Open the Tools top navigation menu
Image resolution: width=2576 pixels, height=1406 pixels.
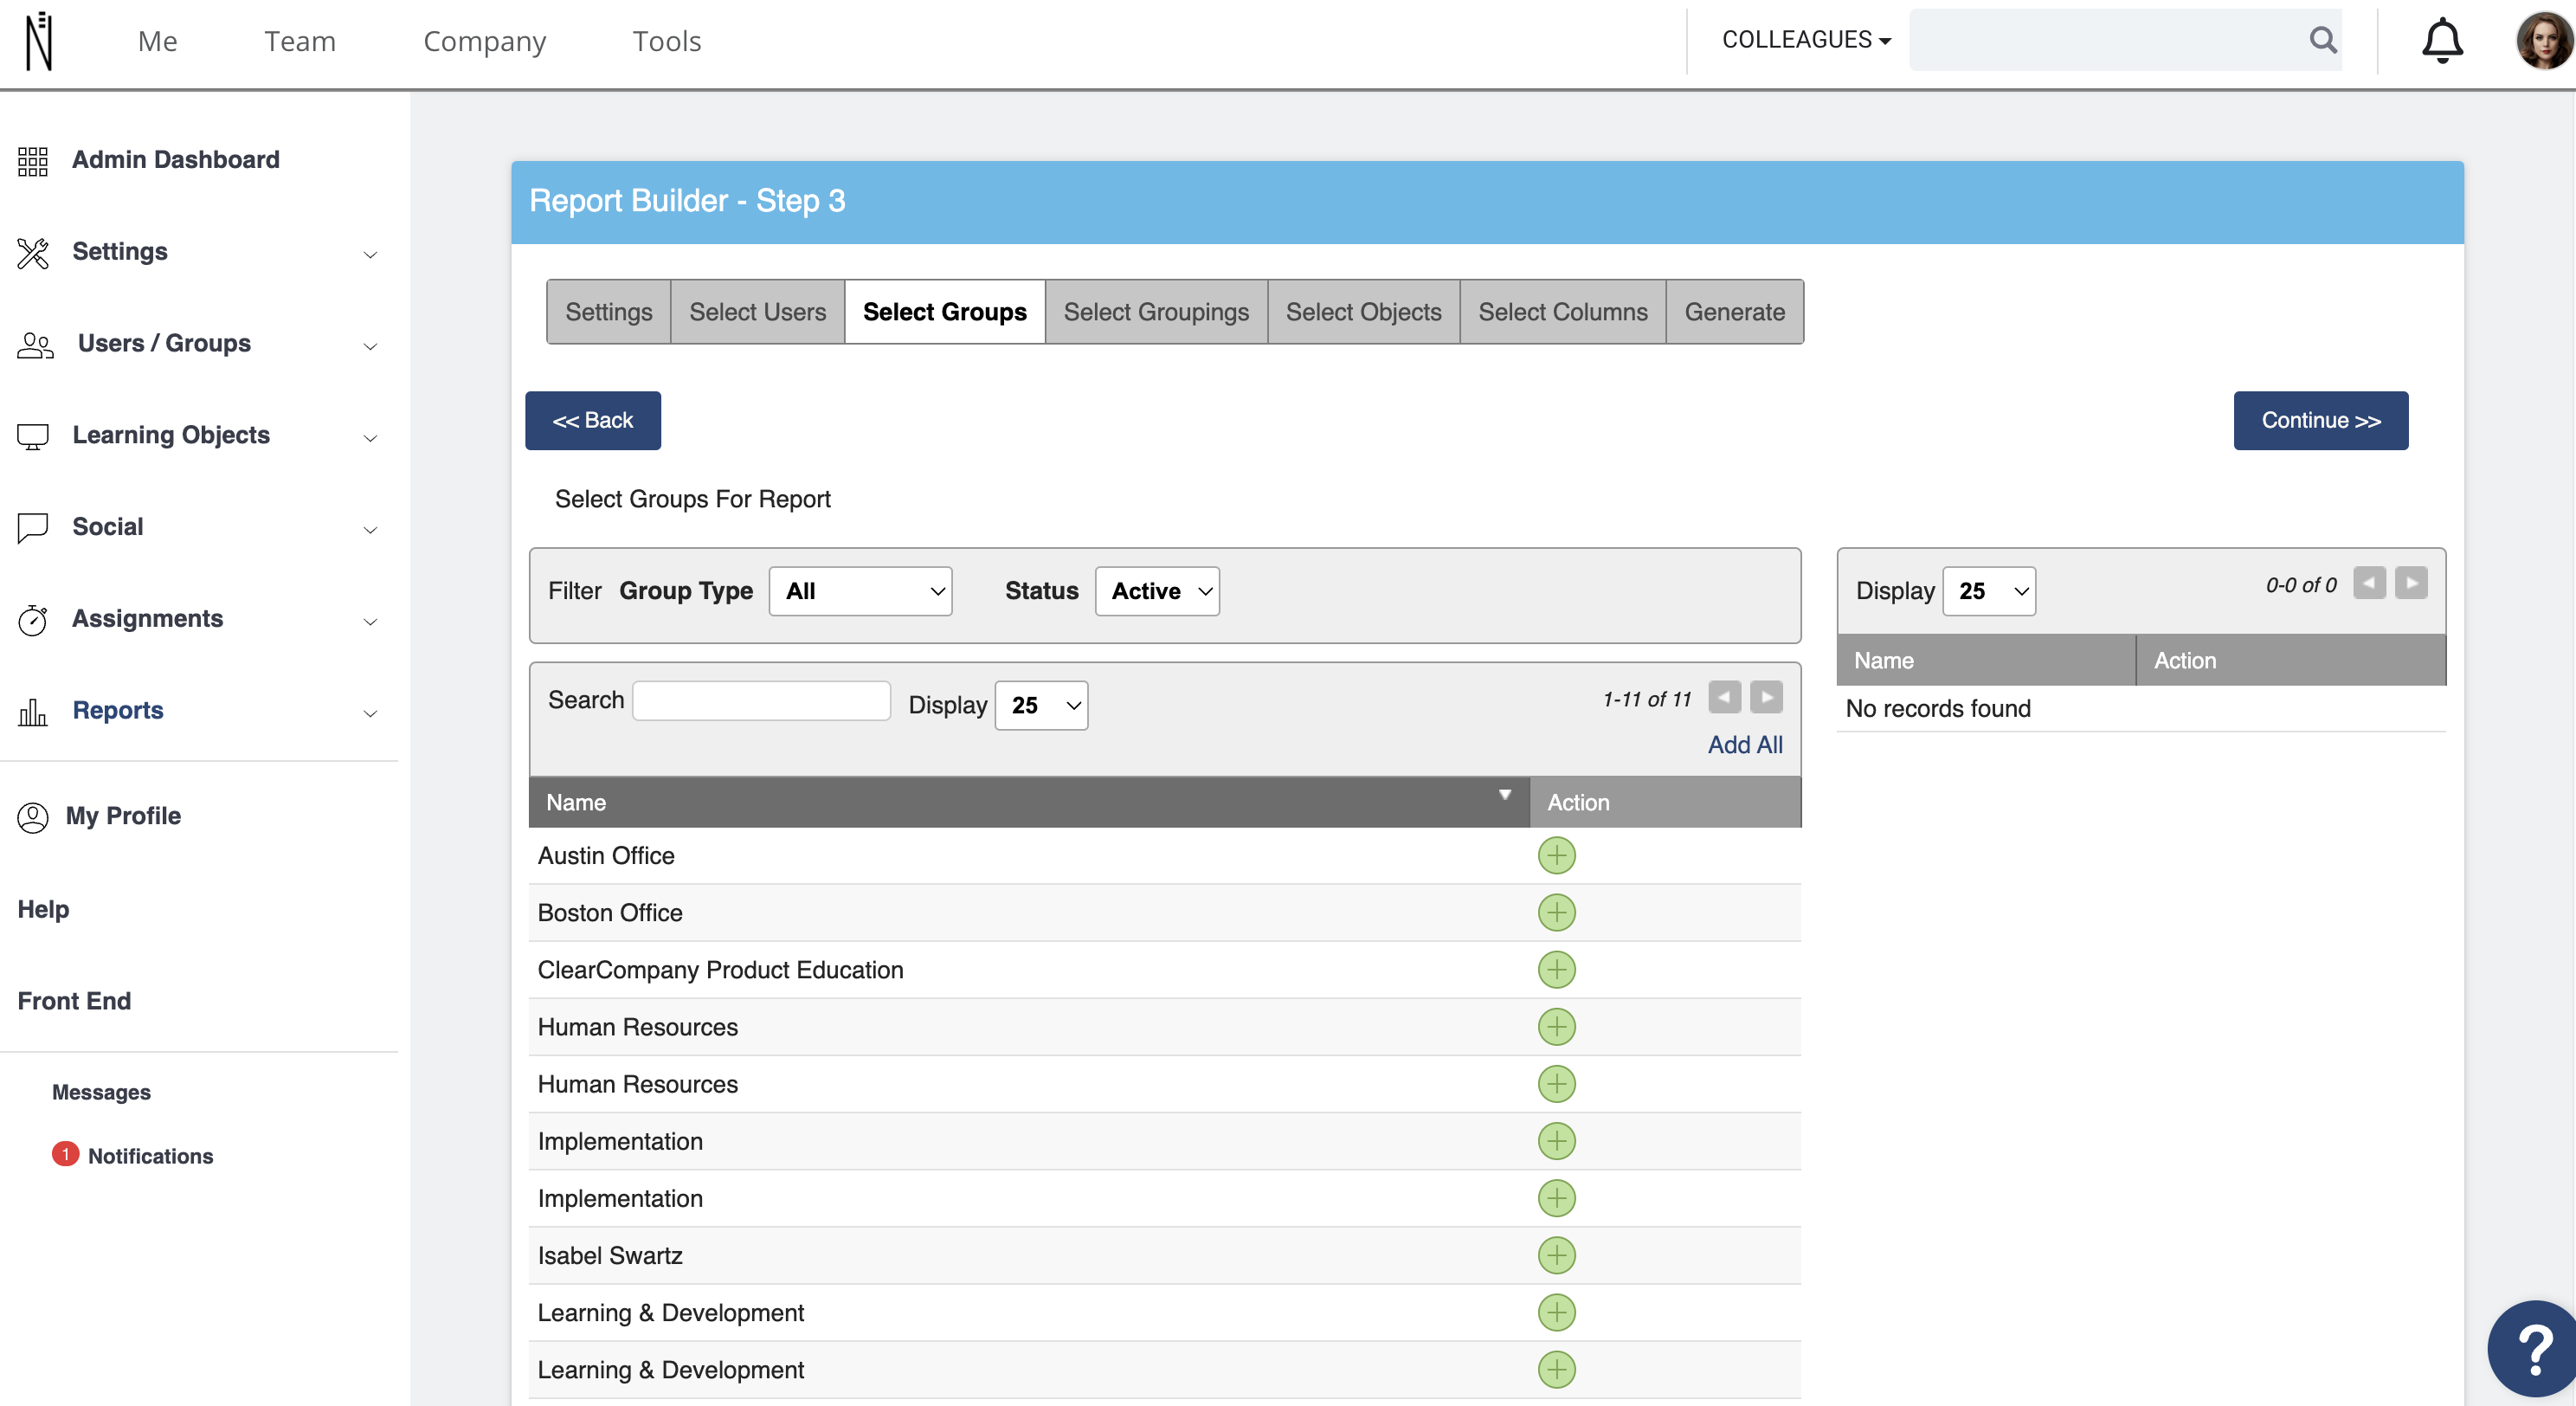[x=666, y=41]
